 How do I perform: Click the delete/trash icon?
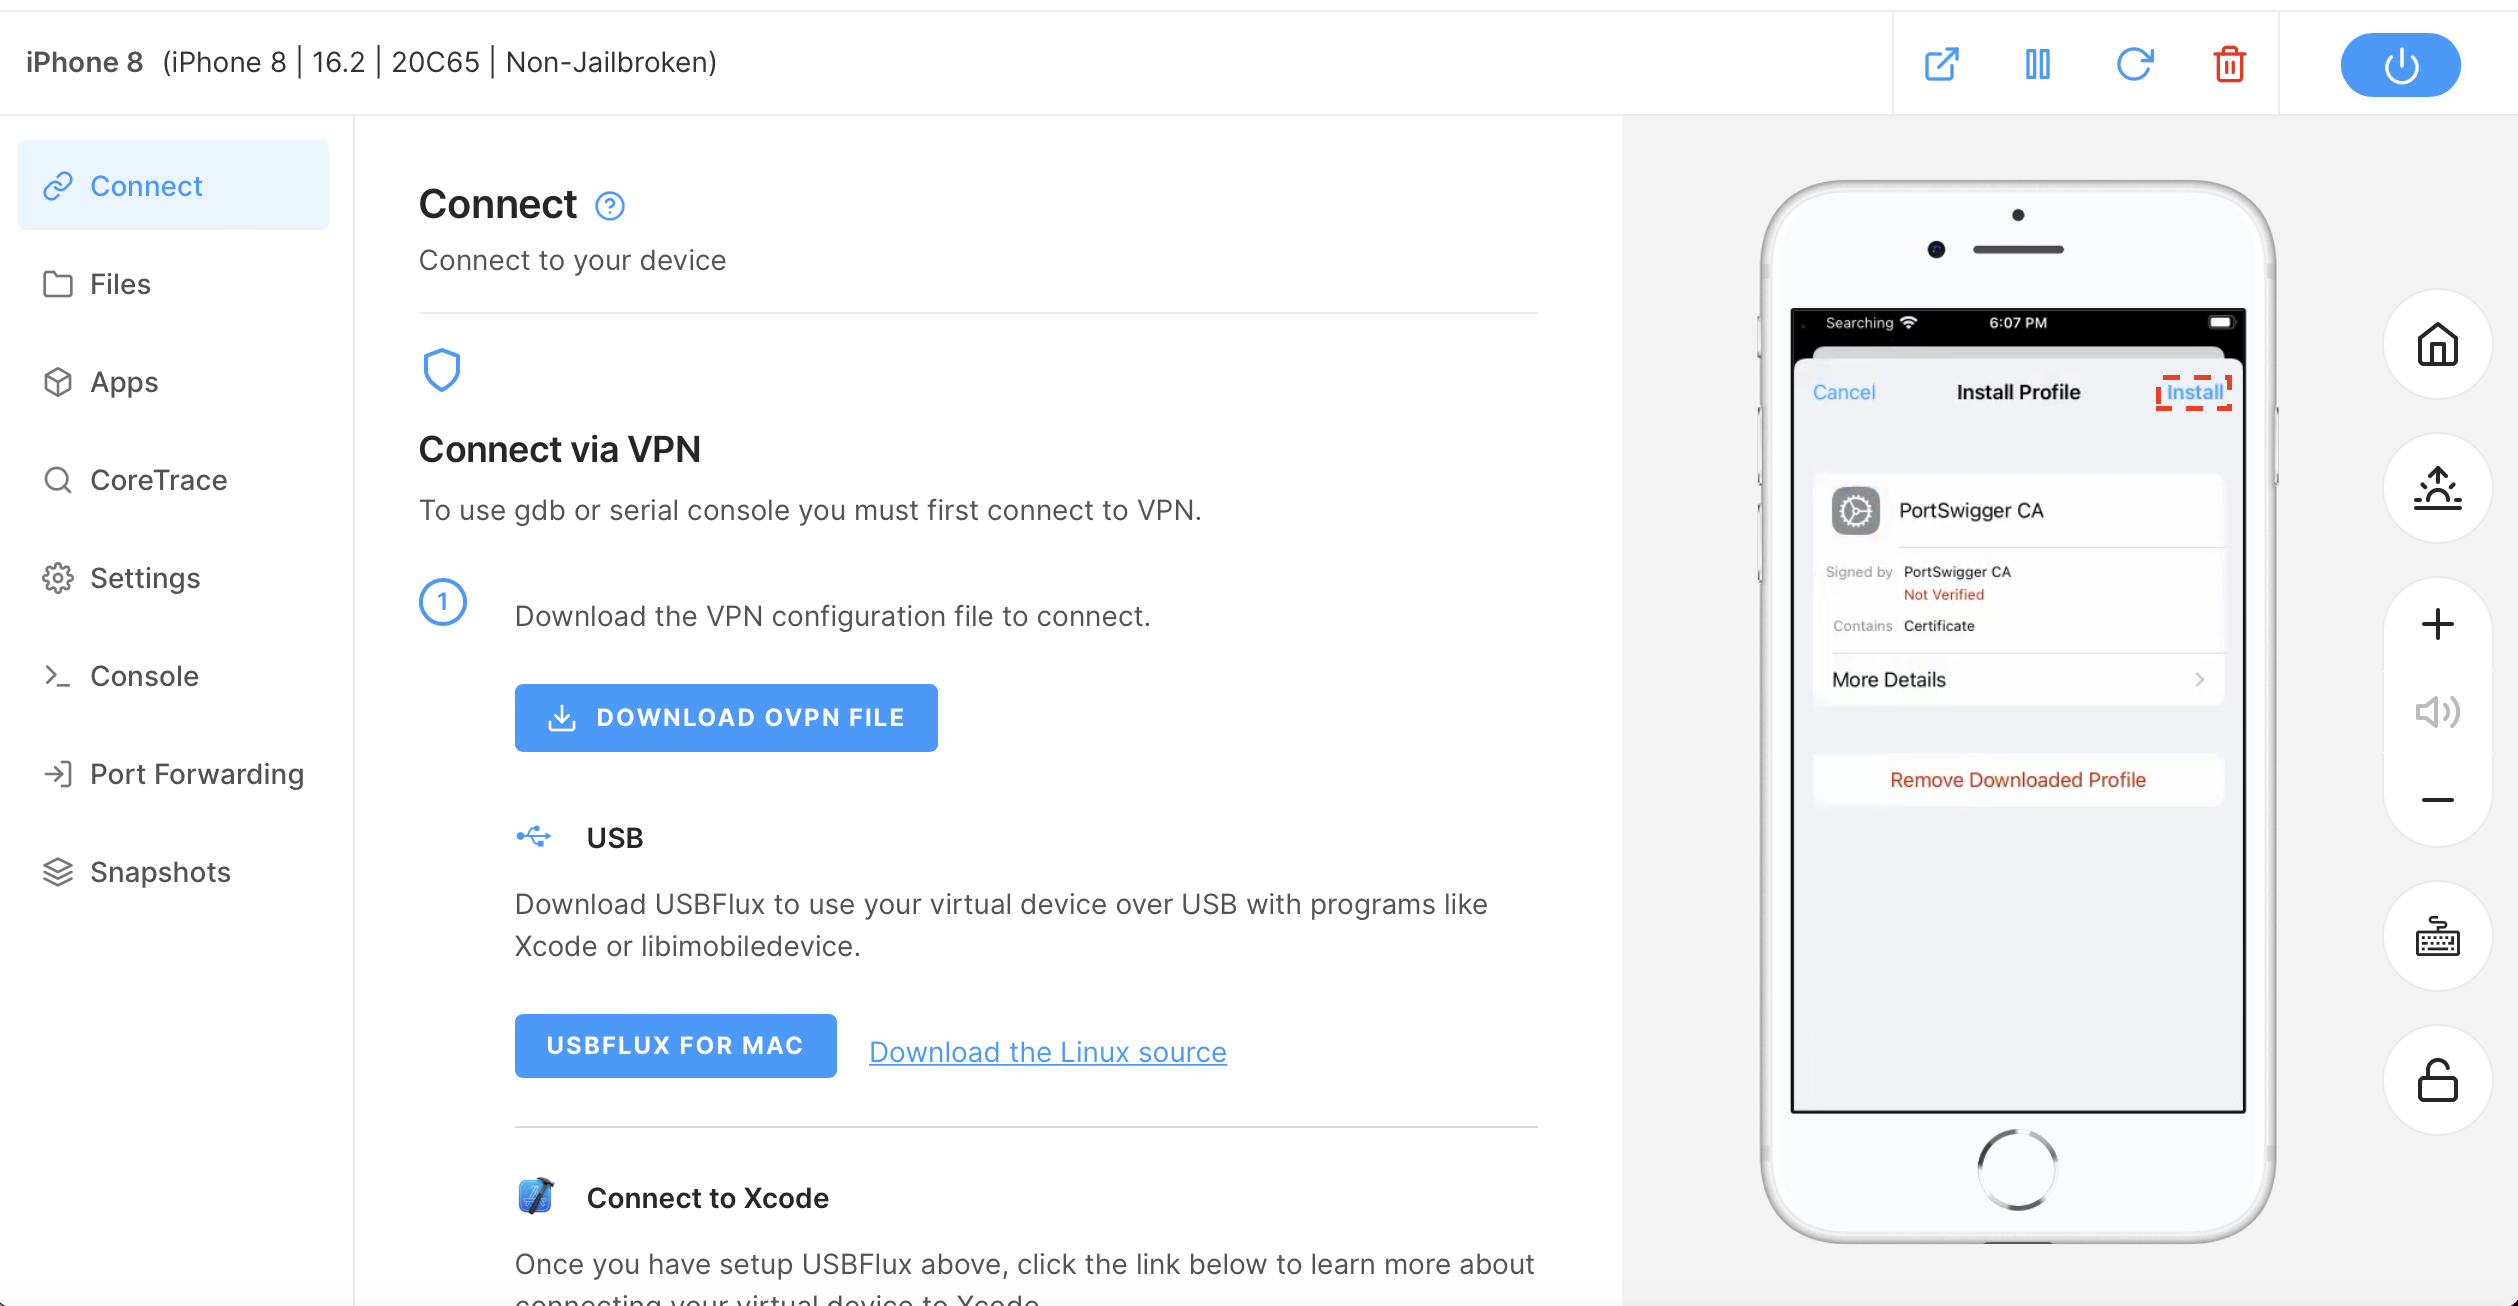(x=2230, y=63)
